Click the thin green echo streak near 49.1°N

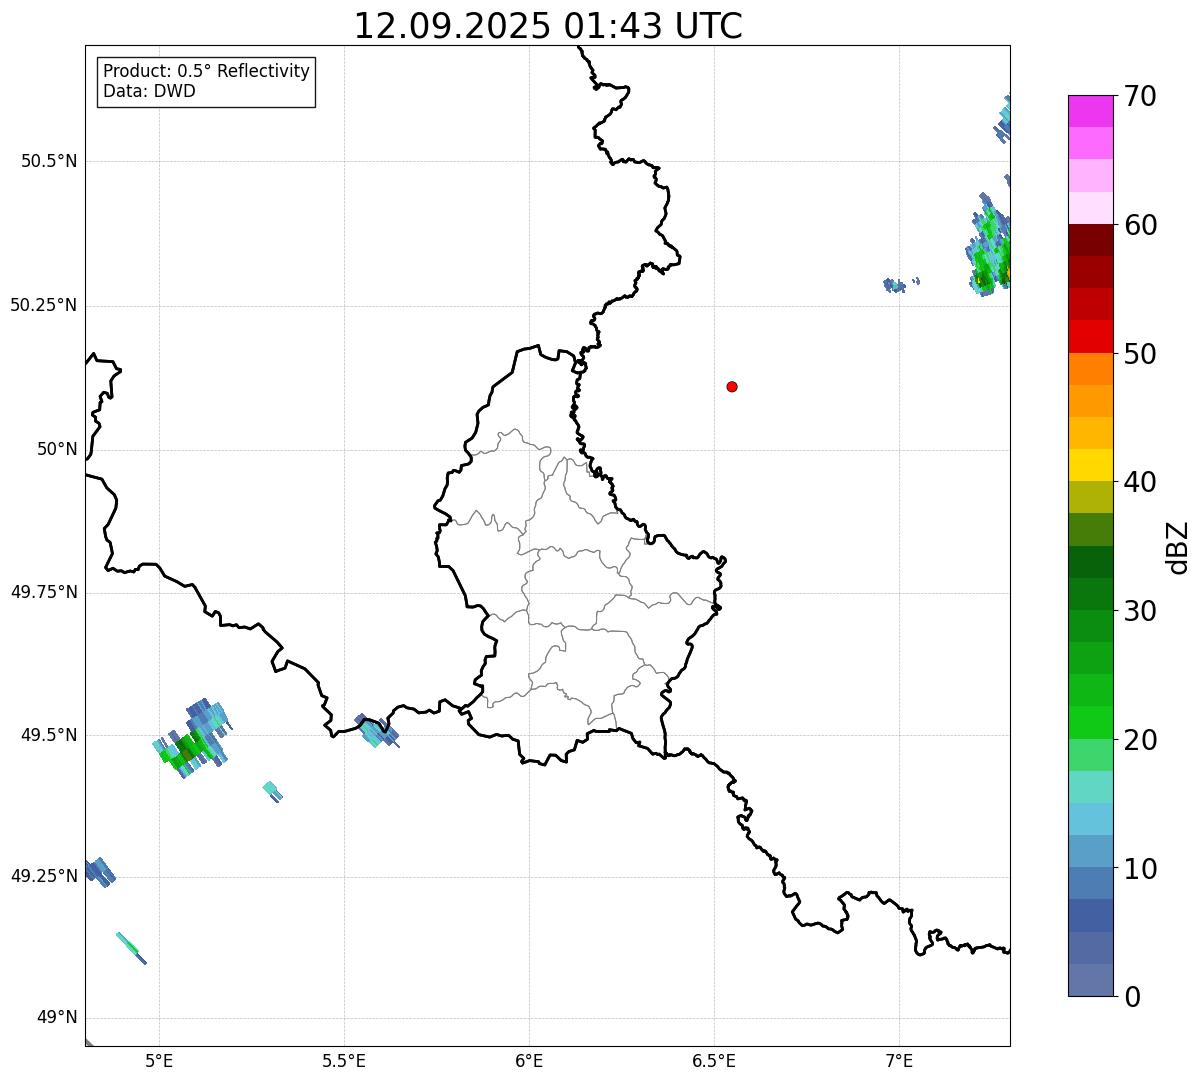[131, 948]
